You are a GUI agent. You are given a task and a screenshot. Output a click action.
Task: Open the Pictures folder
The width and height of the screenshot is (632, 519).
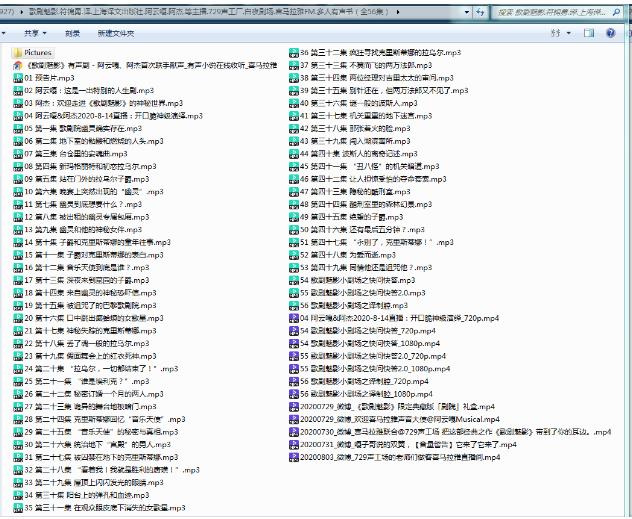[37, 52]
